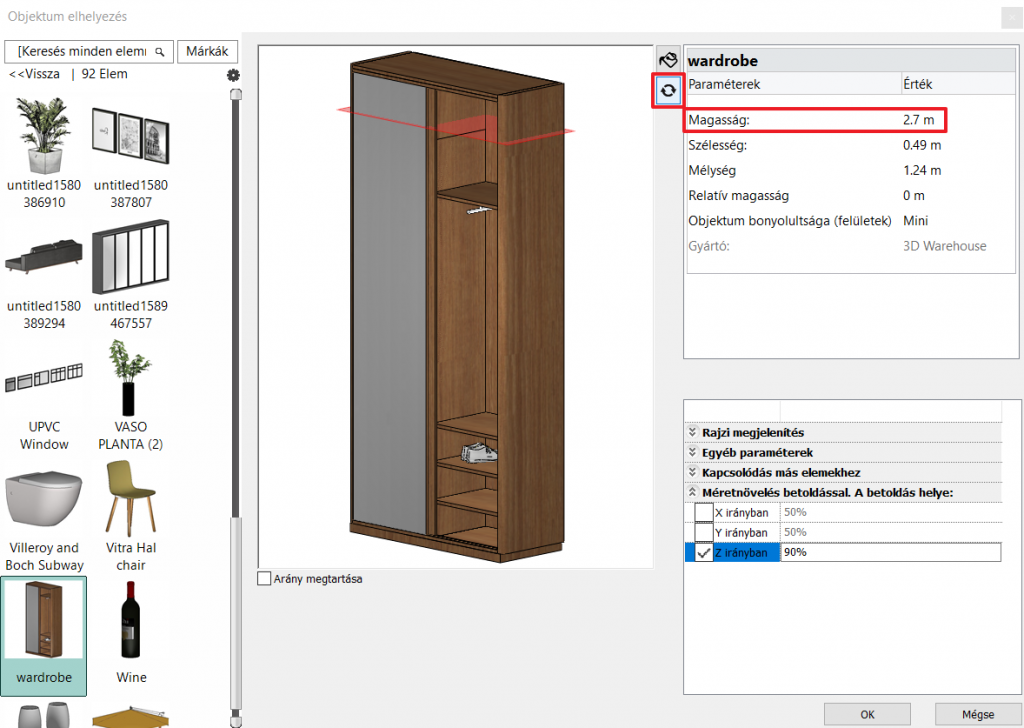Open the Márkák brands button
Image resolution: width=1024 pixels, height=728 pixels.
(x=207, y=52)
